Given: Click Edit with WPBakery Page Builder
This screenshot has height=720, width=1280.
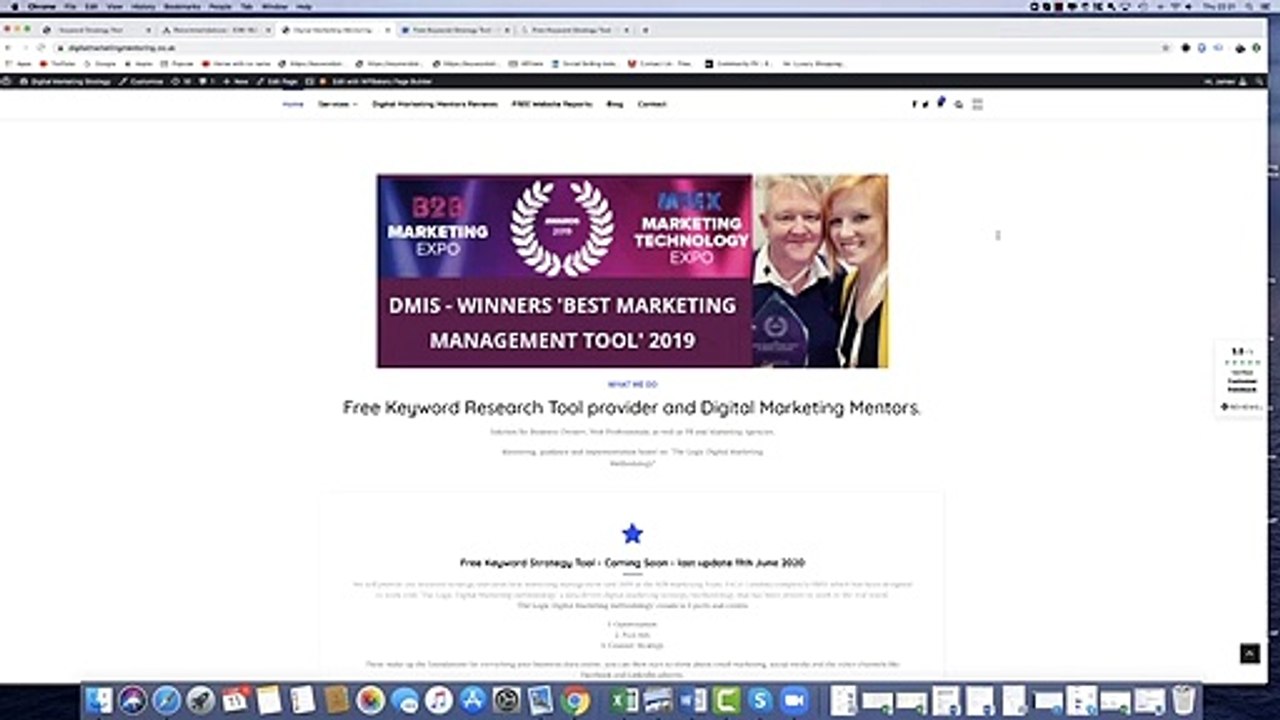Looking at the screenshot, I should coord(377,81).
